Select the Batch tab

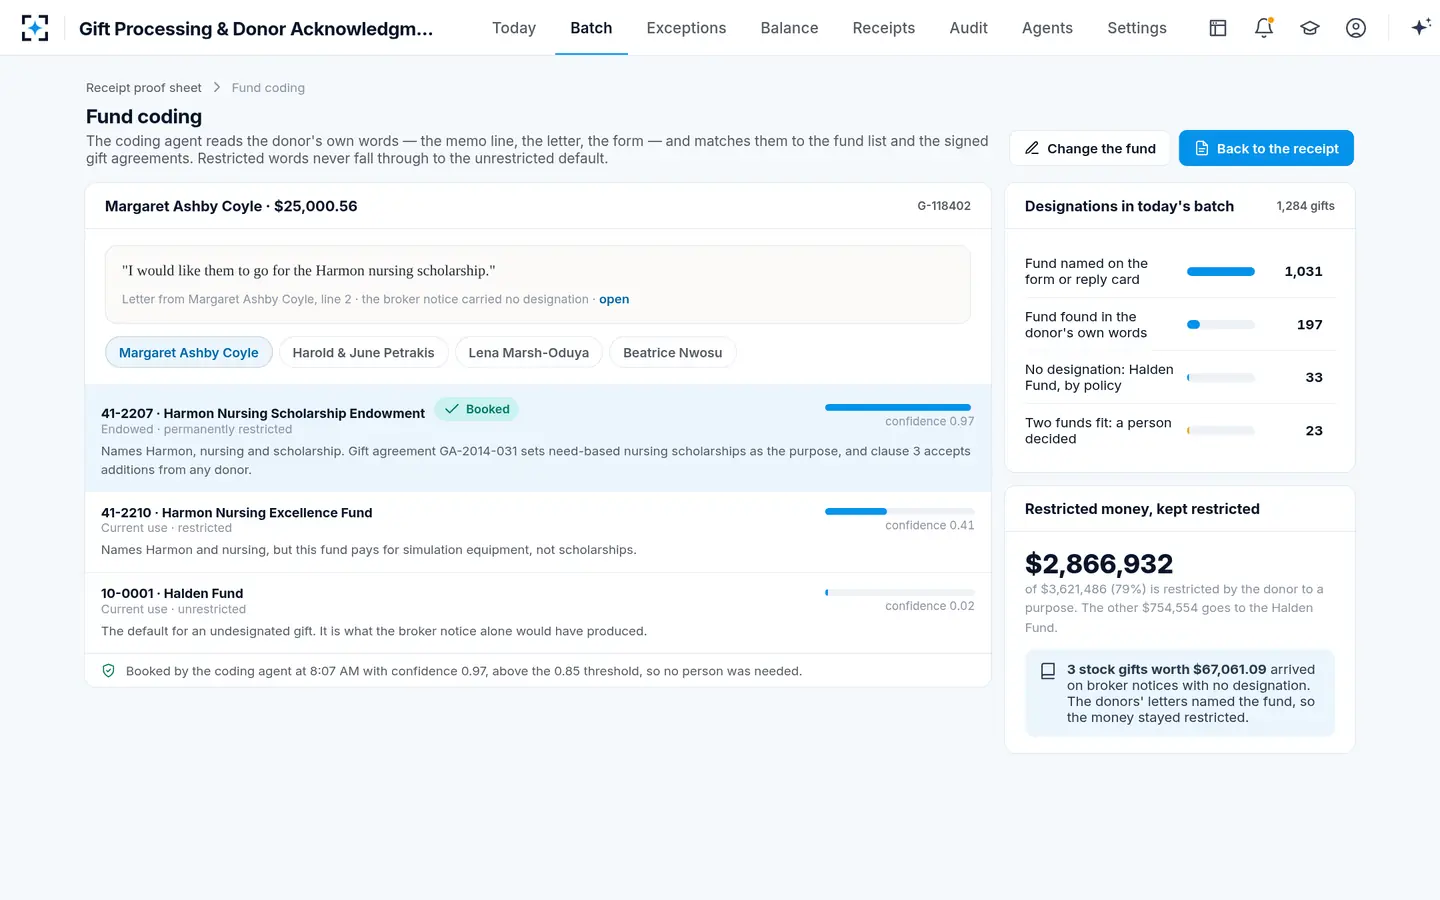coord(591,28)
